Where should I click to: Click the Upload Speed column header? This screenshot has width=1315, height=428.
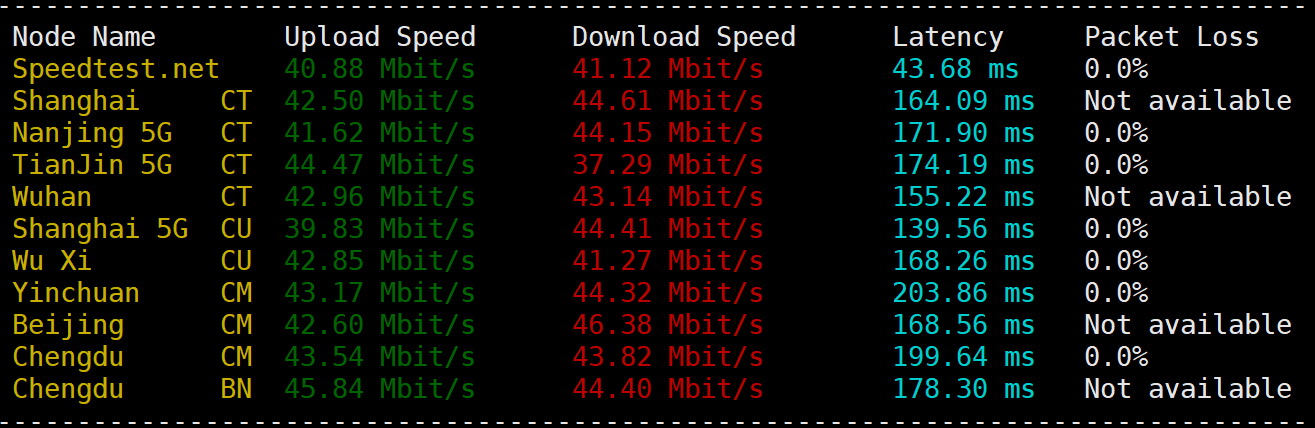[x=380, y=37]
